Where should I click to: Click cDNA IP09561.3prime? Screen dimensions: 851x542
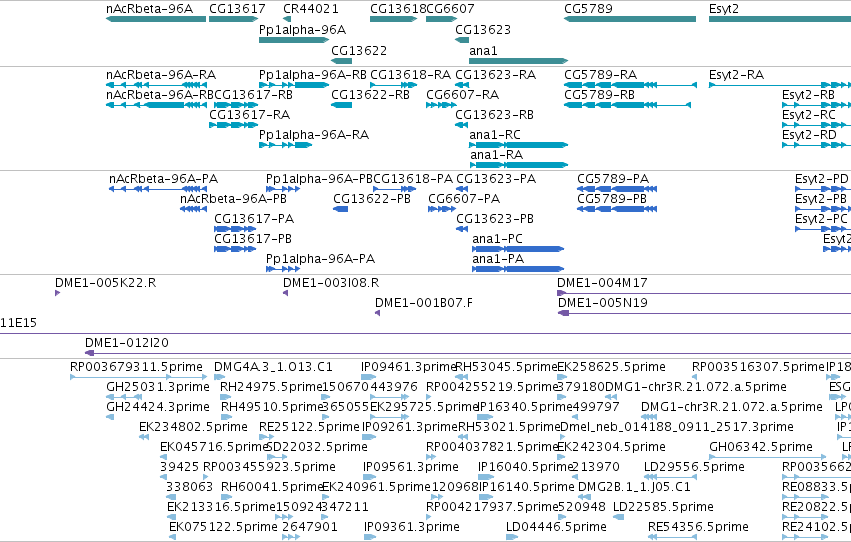pos(369,477)
